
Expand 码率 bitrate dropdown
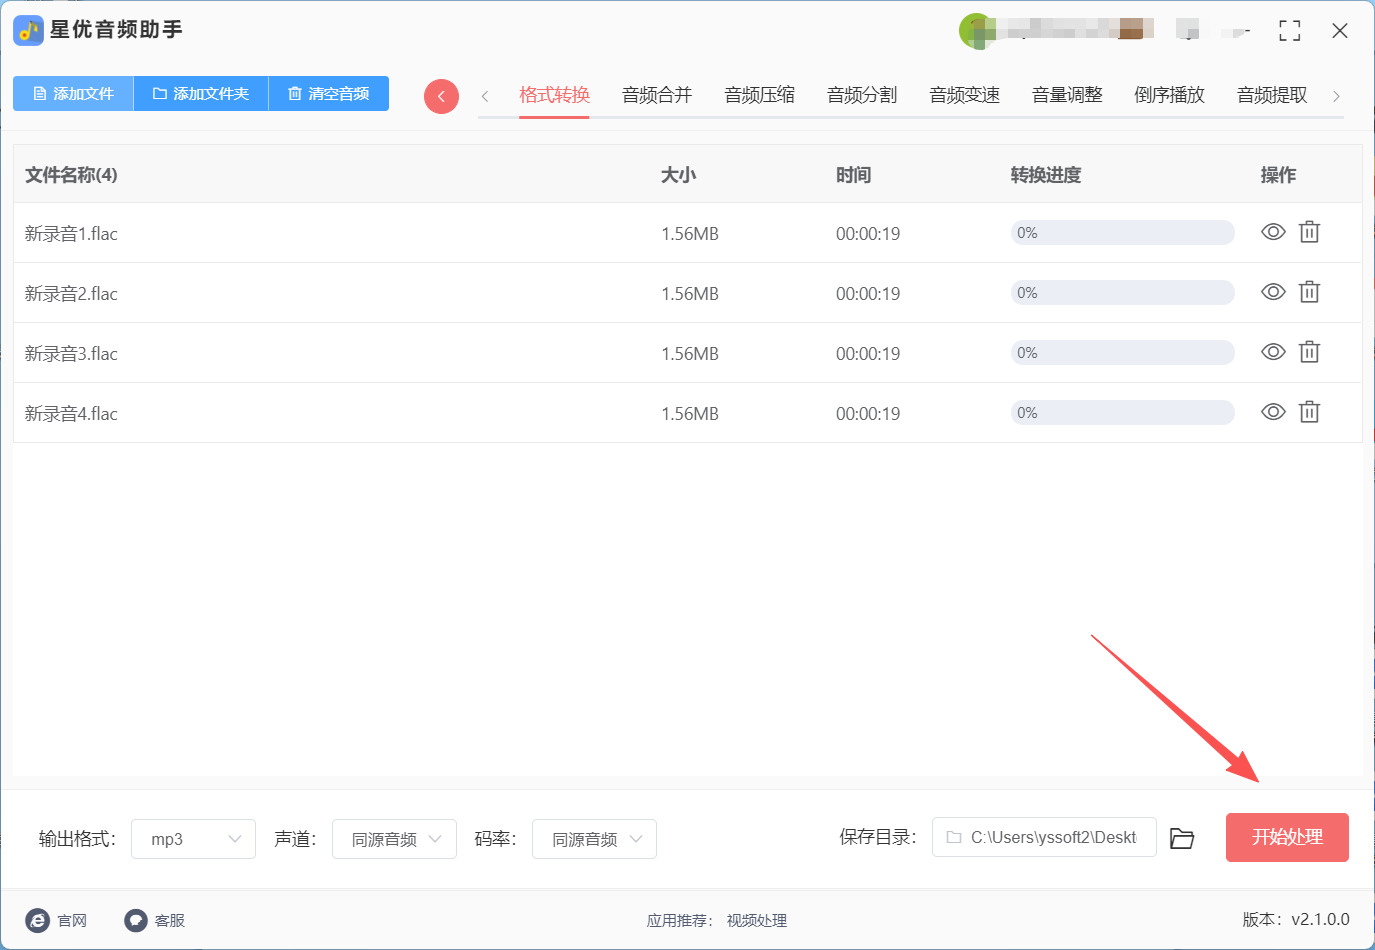click(594, 839)
